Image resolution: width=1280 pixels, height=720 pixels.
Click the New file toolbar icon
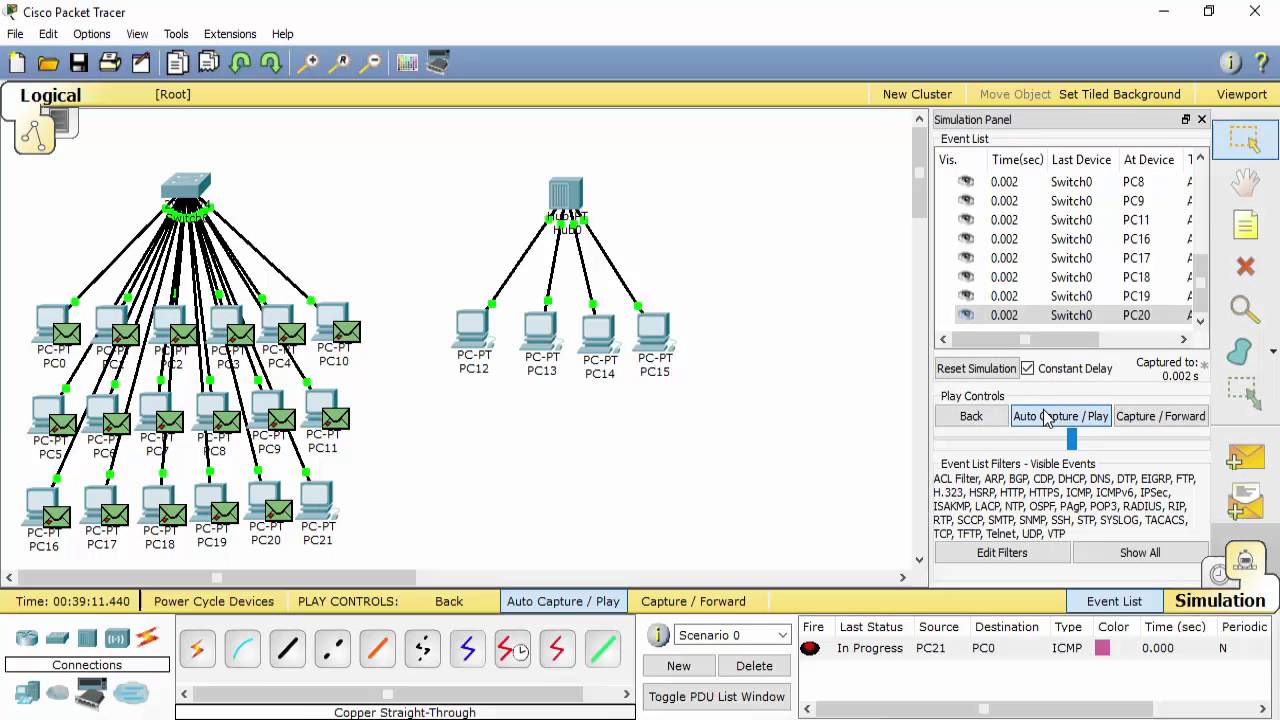pos(17,63)
